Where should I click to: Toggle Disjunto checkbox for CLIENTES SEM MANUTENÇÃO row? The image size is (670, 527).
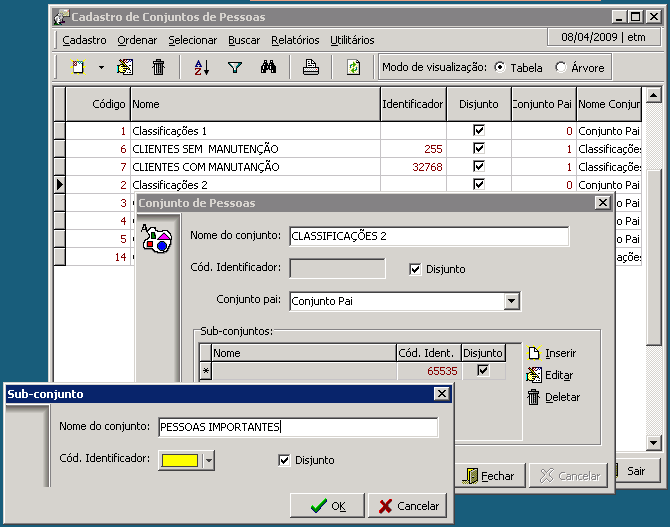pos(479,149)
